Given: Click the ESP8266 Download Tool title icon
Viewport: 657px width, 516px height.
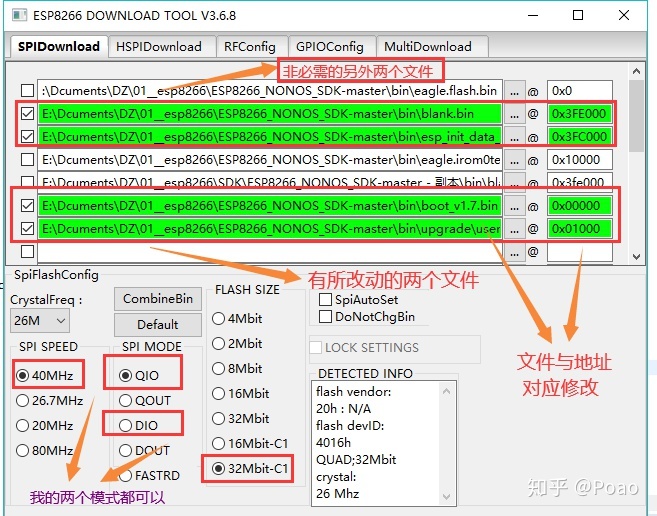Looking at the screenshot, I should click(x=19, y=16).
